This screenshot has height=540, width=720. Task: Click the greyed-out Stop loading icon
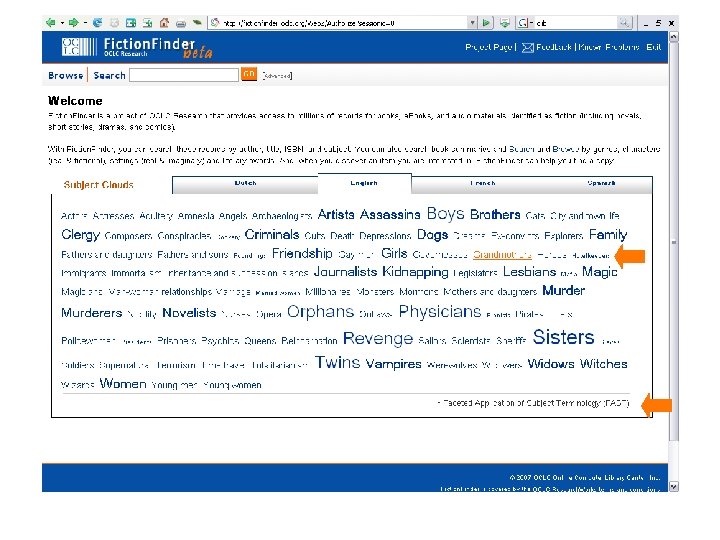click(114, 22)
